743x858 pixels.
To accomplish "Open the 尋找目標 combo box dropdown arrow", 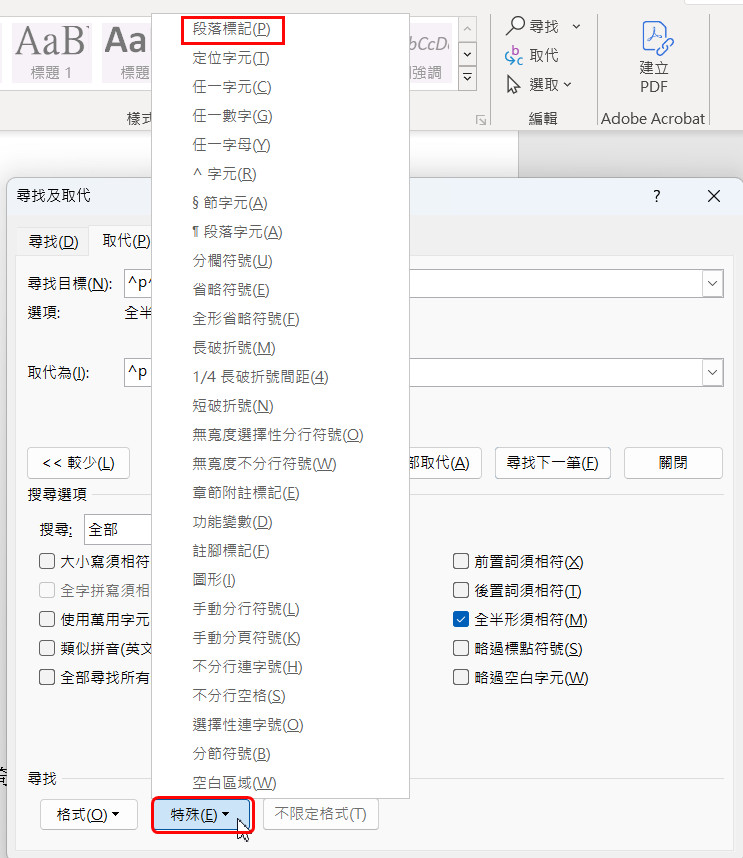I will 713,284.
